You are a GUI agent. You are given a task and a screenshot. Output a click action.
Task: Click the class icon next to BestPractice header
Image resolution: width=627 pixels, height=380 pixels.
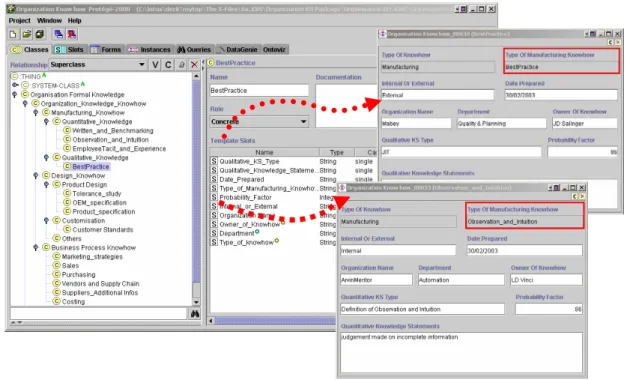point(211,63)
